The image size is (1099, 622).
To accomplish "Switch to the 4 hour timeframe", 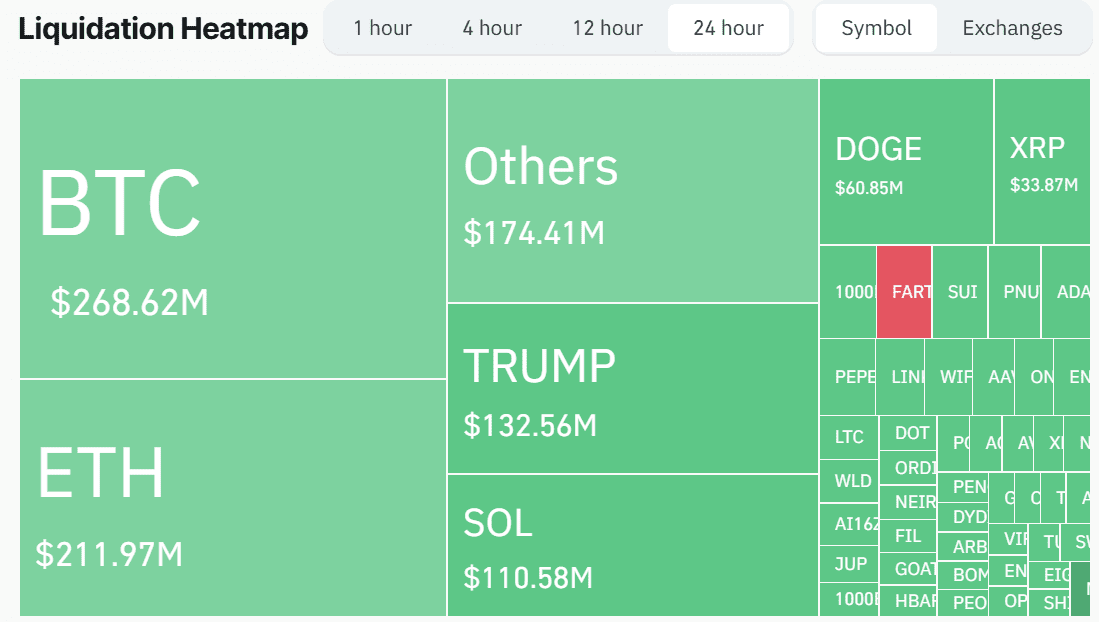I will point(491,28).
